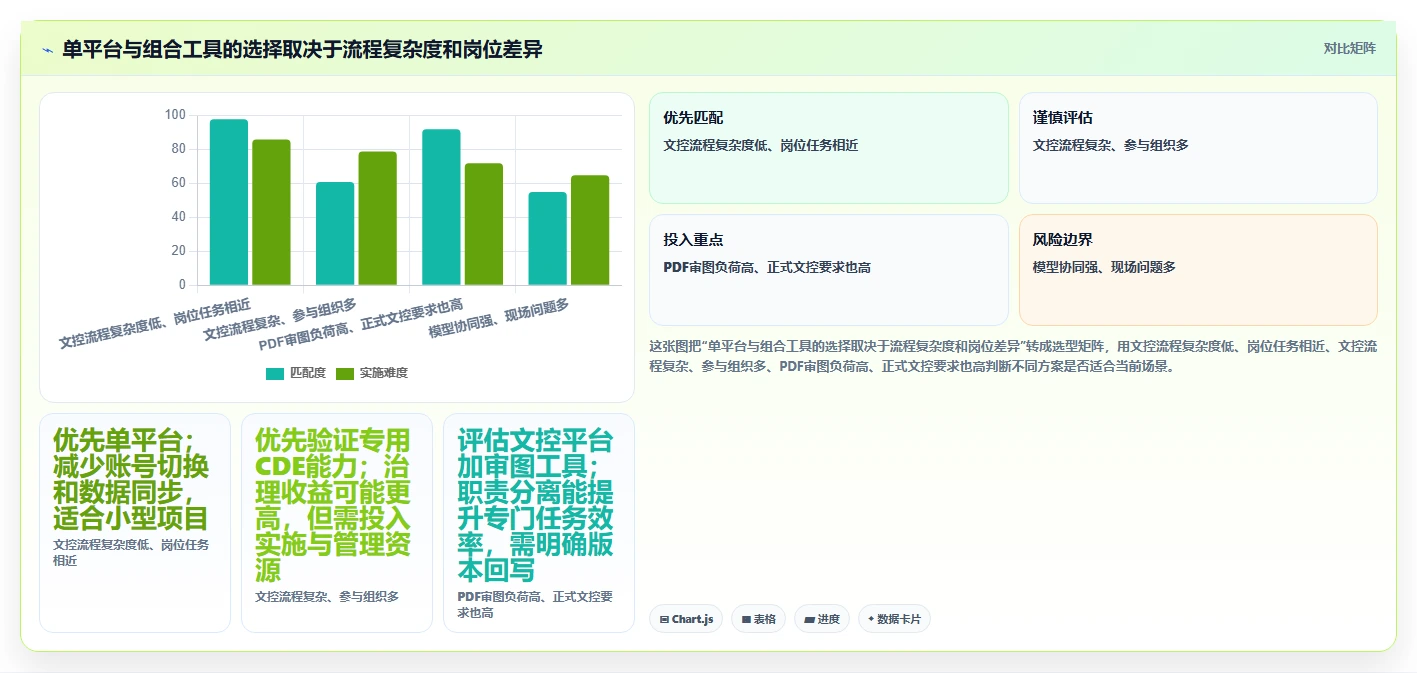Click the big heading 评估文控平台加审图工具
Viewport: 1417px width, 673px height.
[536, 506]
